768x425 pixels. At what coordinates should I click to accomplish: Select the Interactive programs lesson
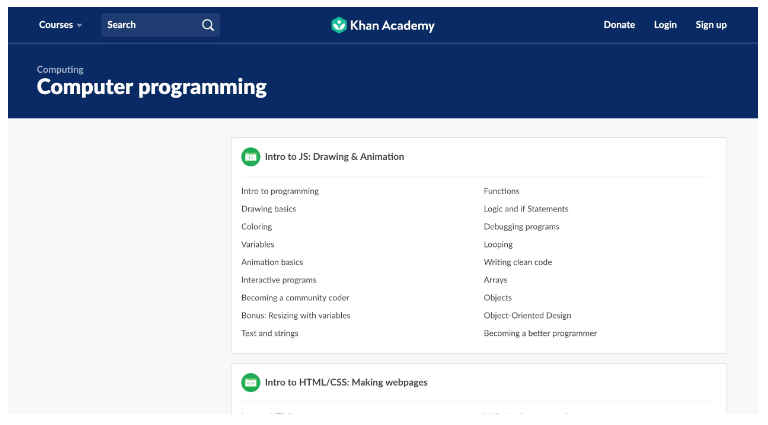(x=279, y=280)
